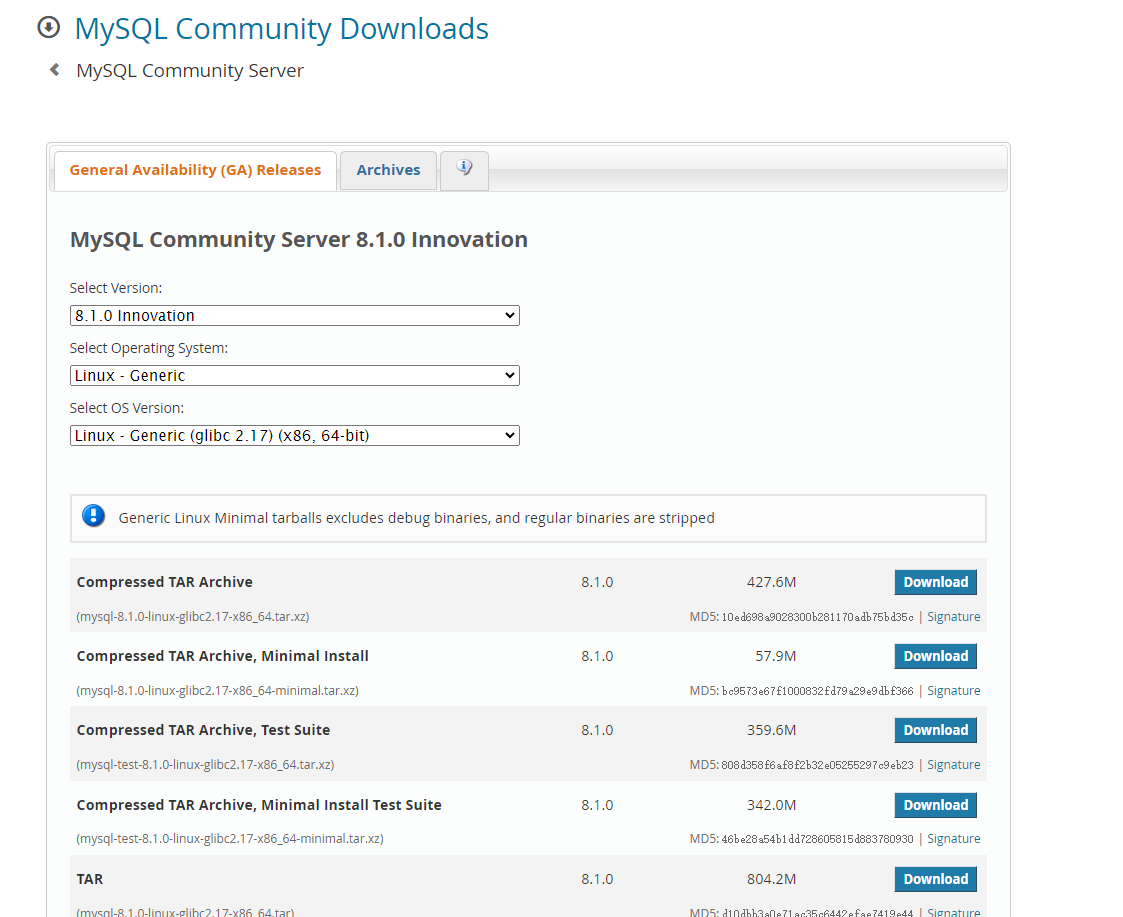
Task: Download the Compressed TAR Archive 427.6M
Action: [x=935, y=582]
